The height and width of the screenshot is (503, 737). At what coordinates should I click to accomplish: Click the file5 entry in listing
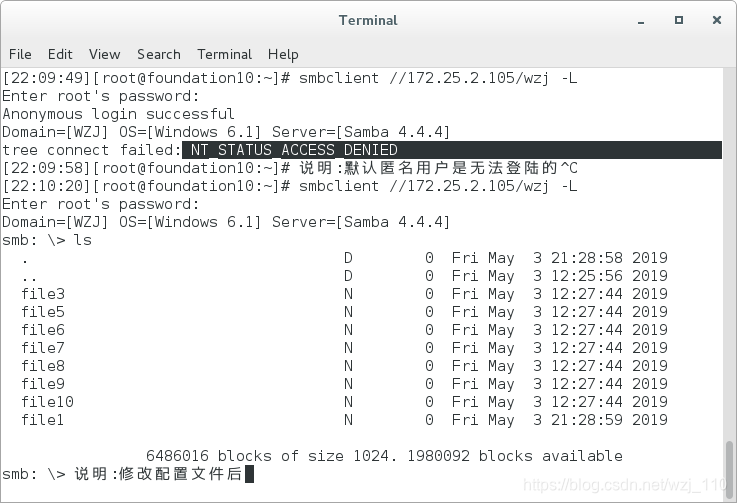point(43,312)
